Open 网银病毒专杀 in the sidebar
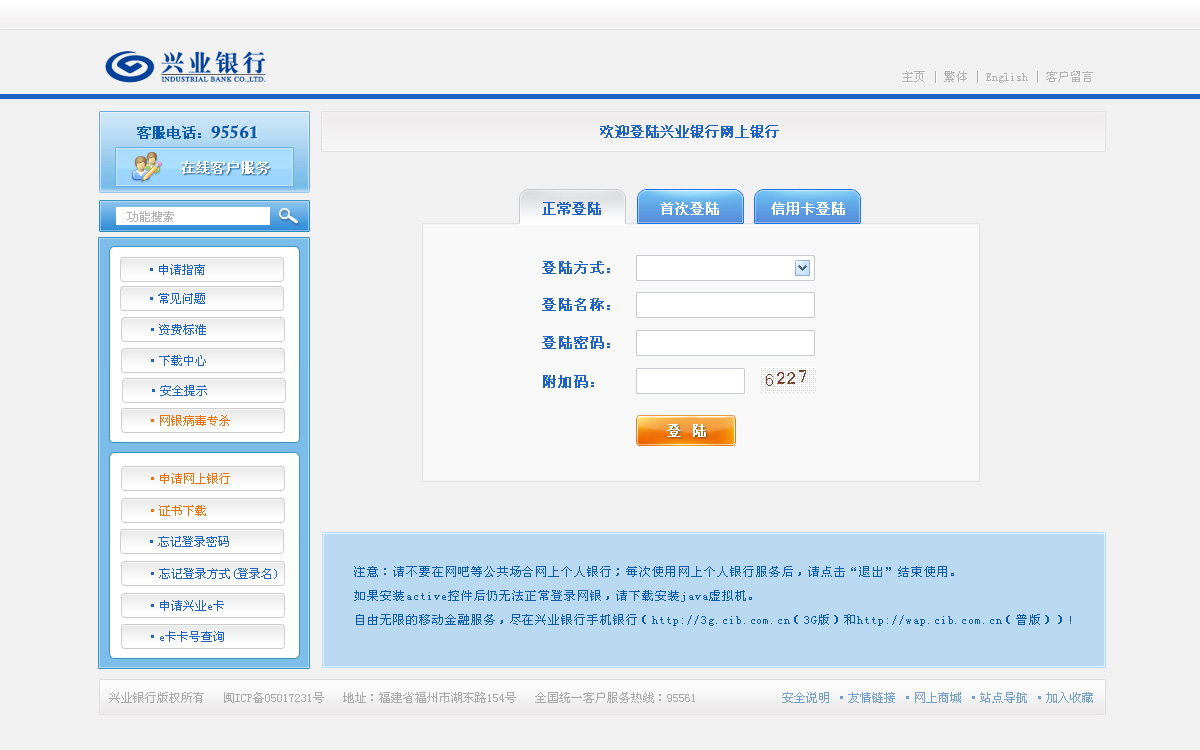Viewport: 1200px width, 750px height. pos(203,421)
